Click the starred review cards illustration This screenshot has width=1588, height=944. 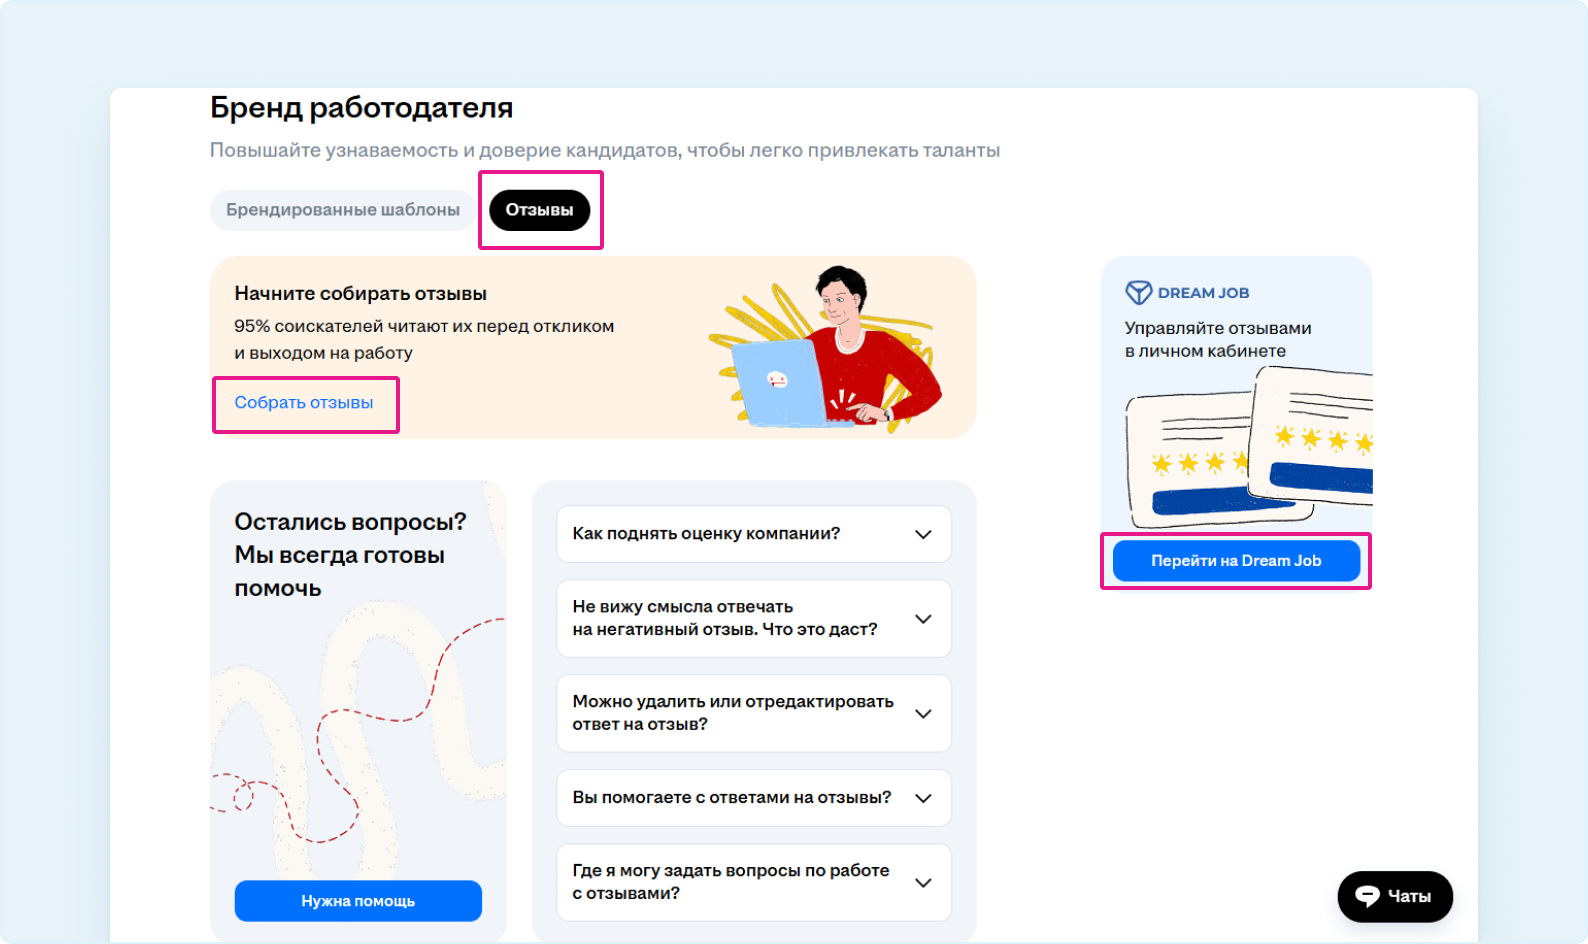[1248, 450]
